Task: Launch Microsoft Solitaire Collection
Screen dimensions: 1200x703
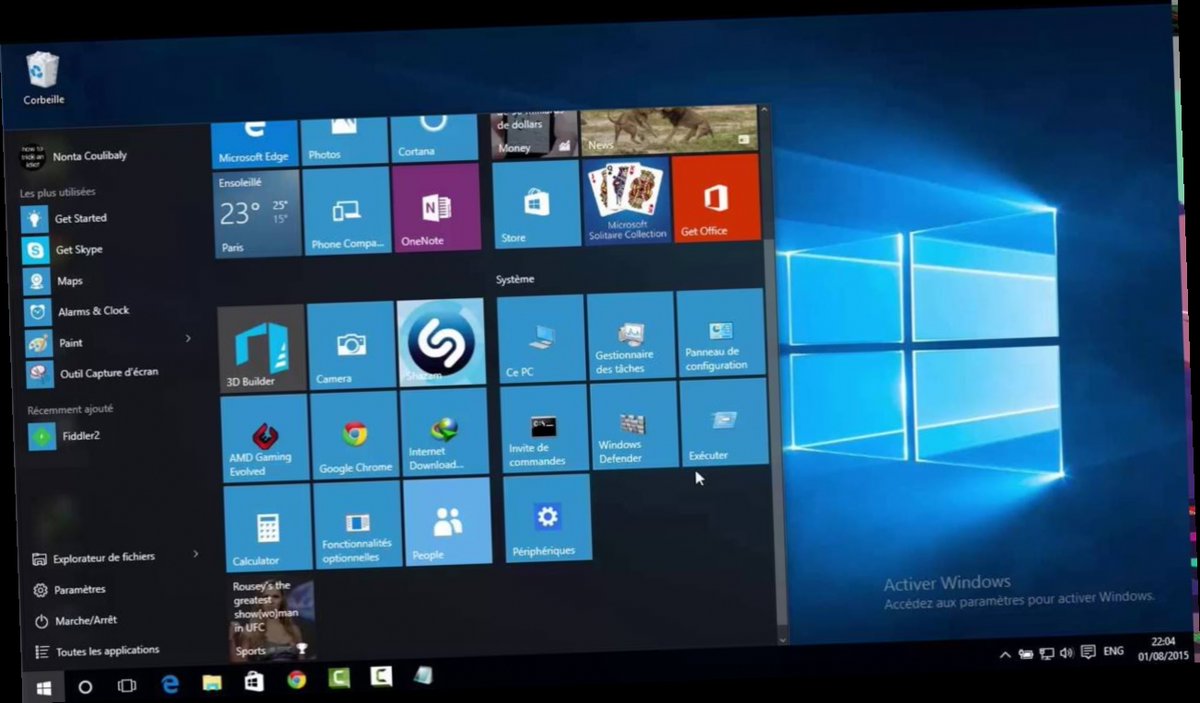Action: pos(627,200)
